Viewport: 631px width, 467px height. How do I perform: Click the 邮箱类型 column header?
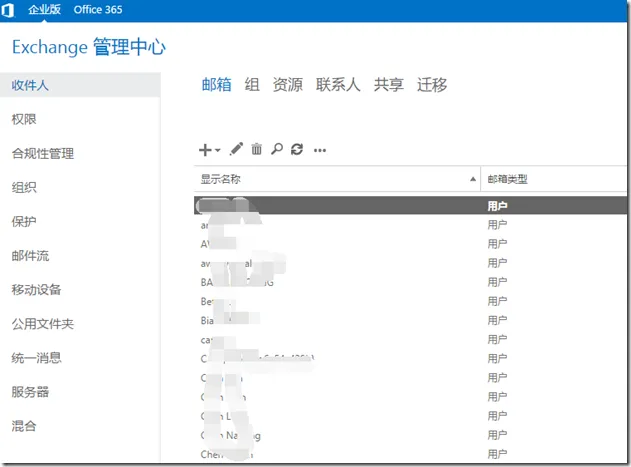coord(507,179)
